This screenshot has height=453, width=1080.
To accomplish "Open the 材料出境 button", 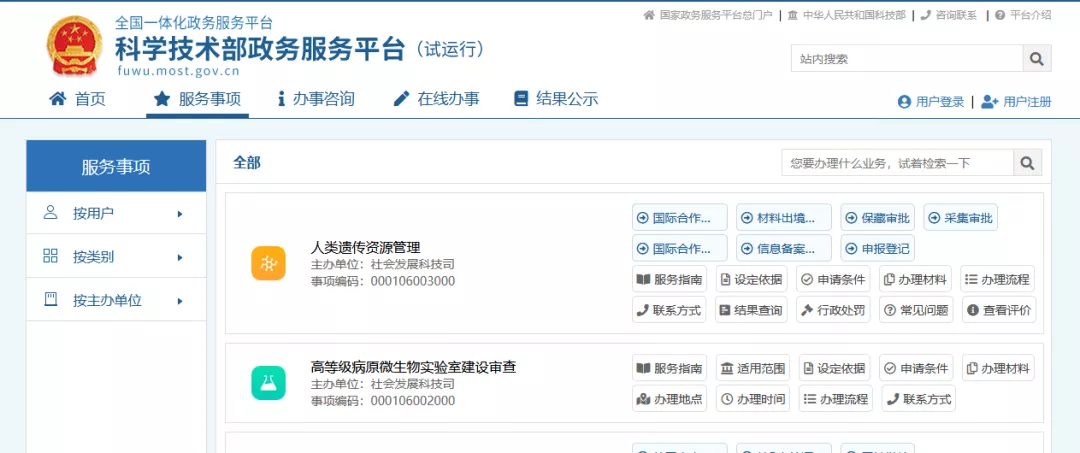I will coord(784,218).
